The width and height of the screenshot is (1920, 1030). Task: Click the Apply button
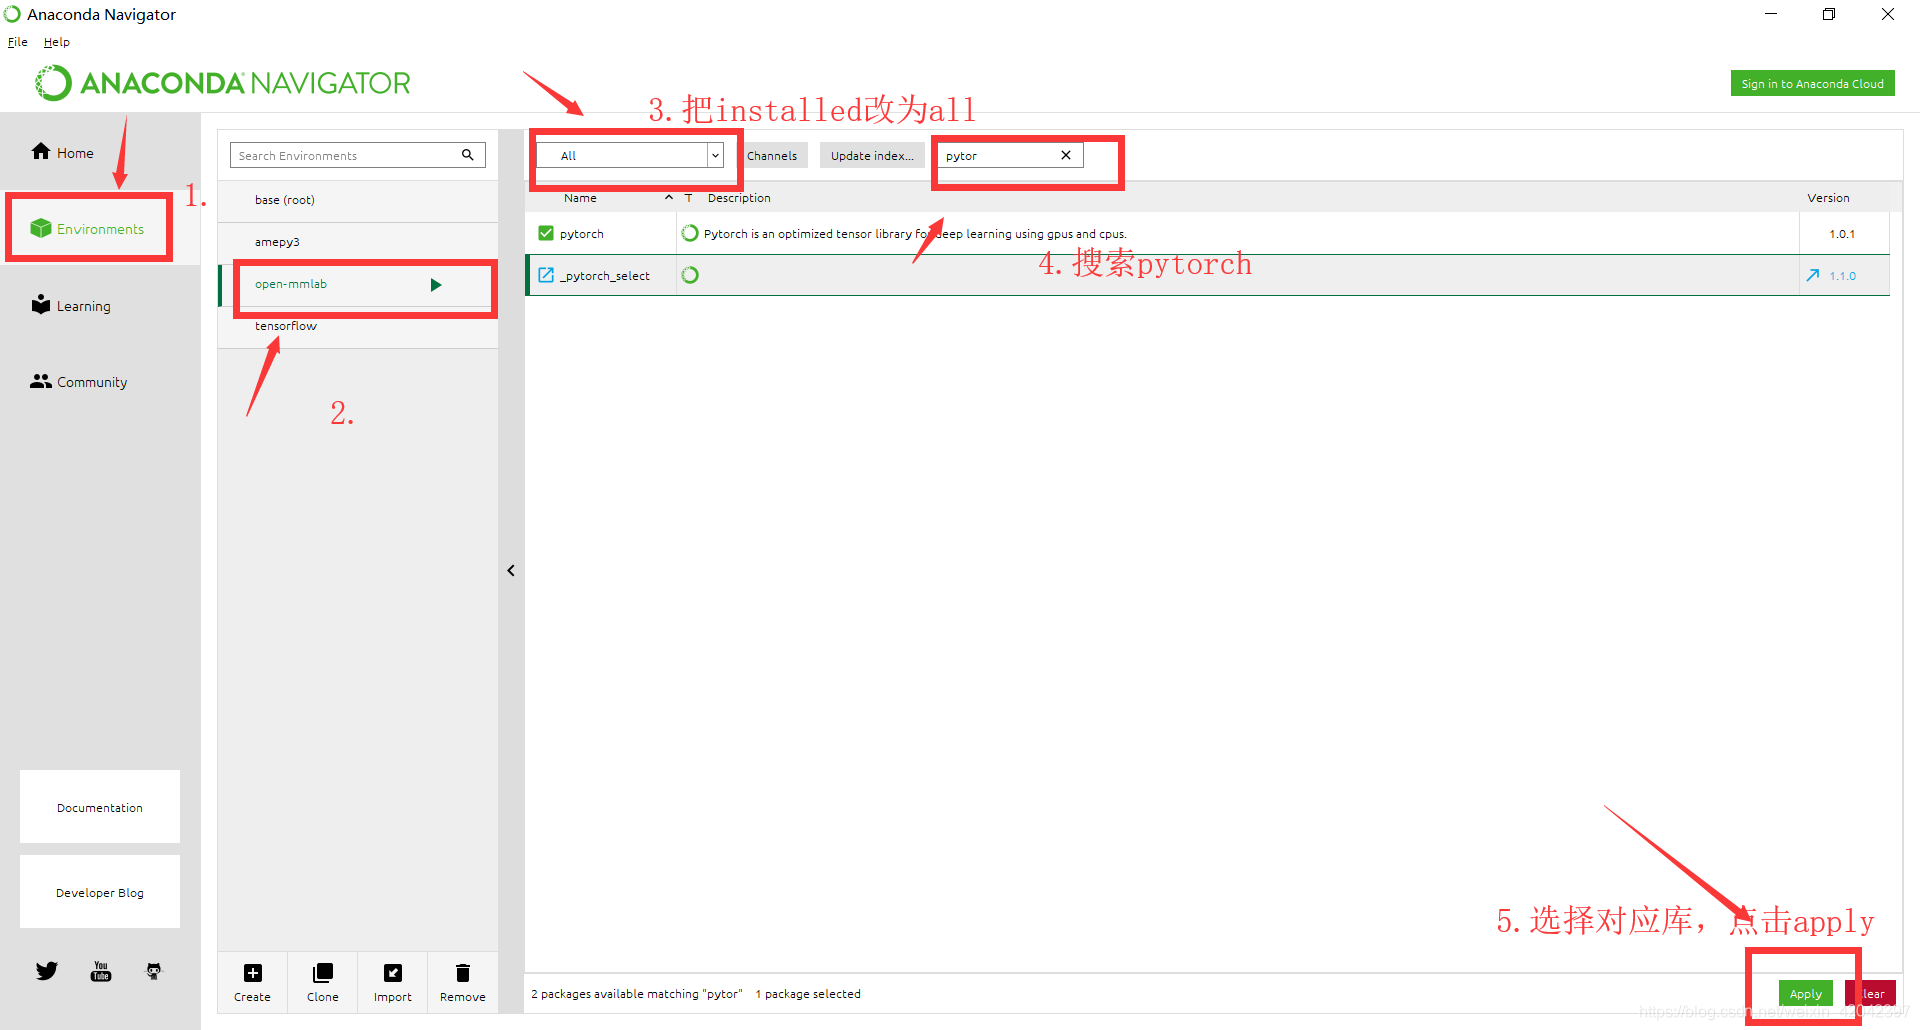tap(1806, 993)
